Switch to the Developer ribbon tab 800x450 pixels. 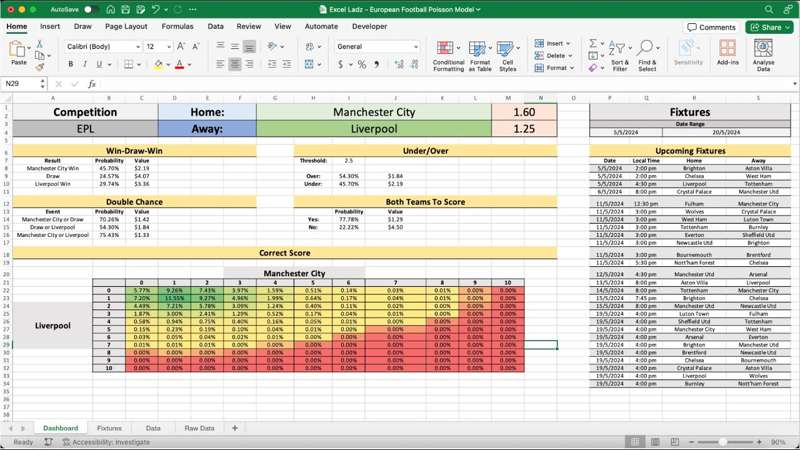369,27
